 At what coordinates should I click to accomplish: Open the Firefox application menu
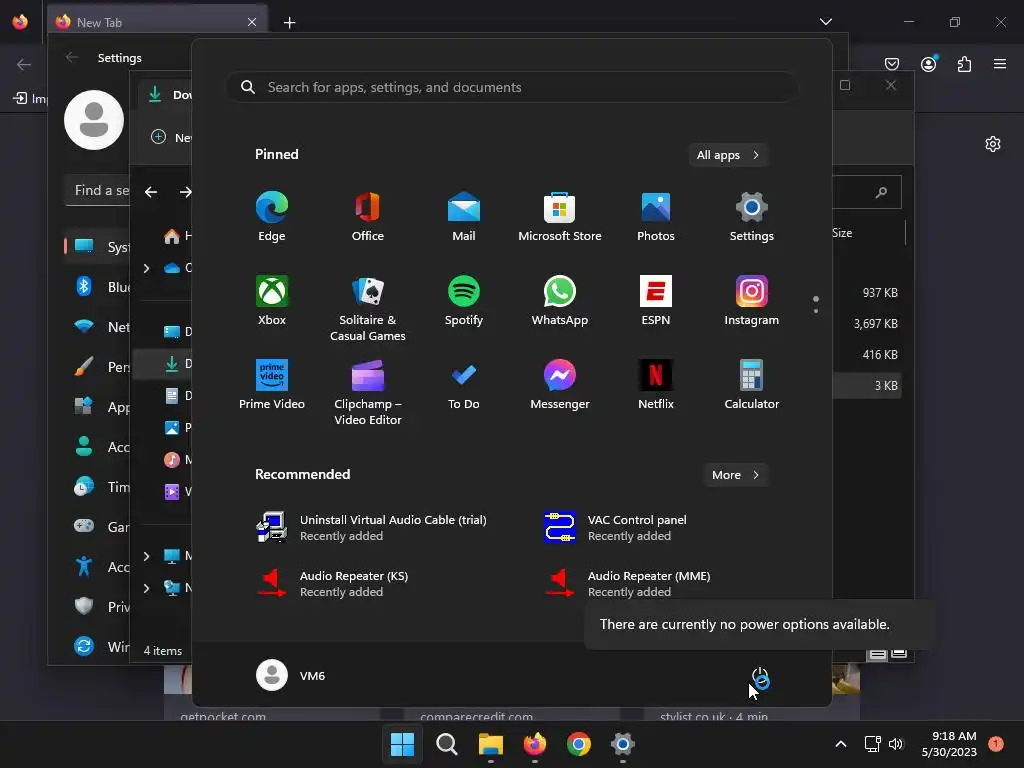[1000, 64]
